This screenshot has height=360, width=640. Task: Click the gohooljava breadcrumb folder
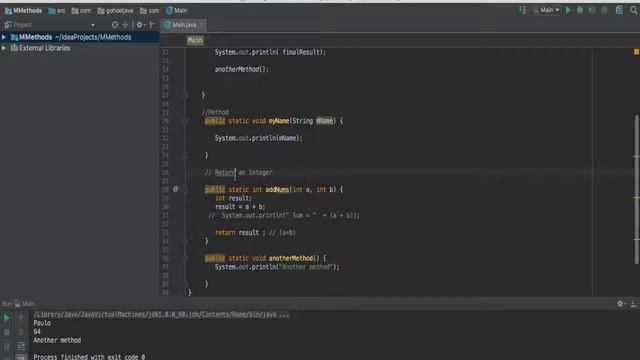116,11
